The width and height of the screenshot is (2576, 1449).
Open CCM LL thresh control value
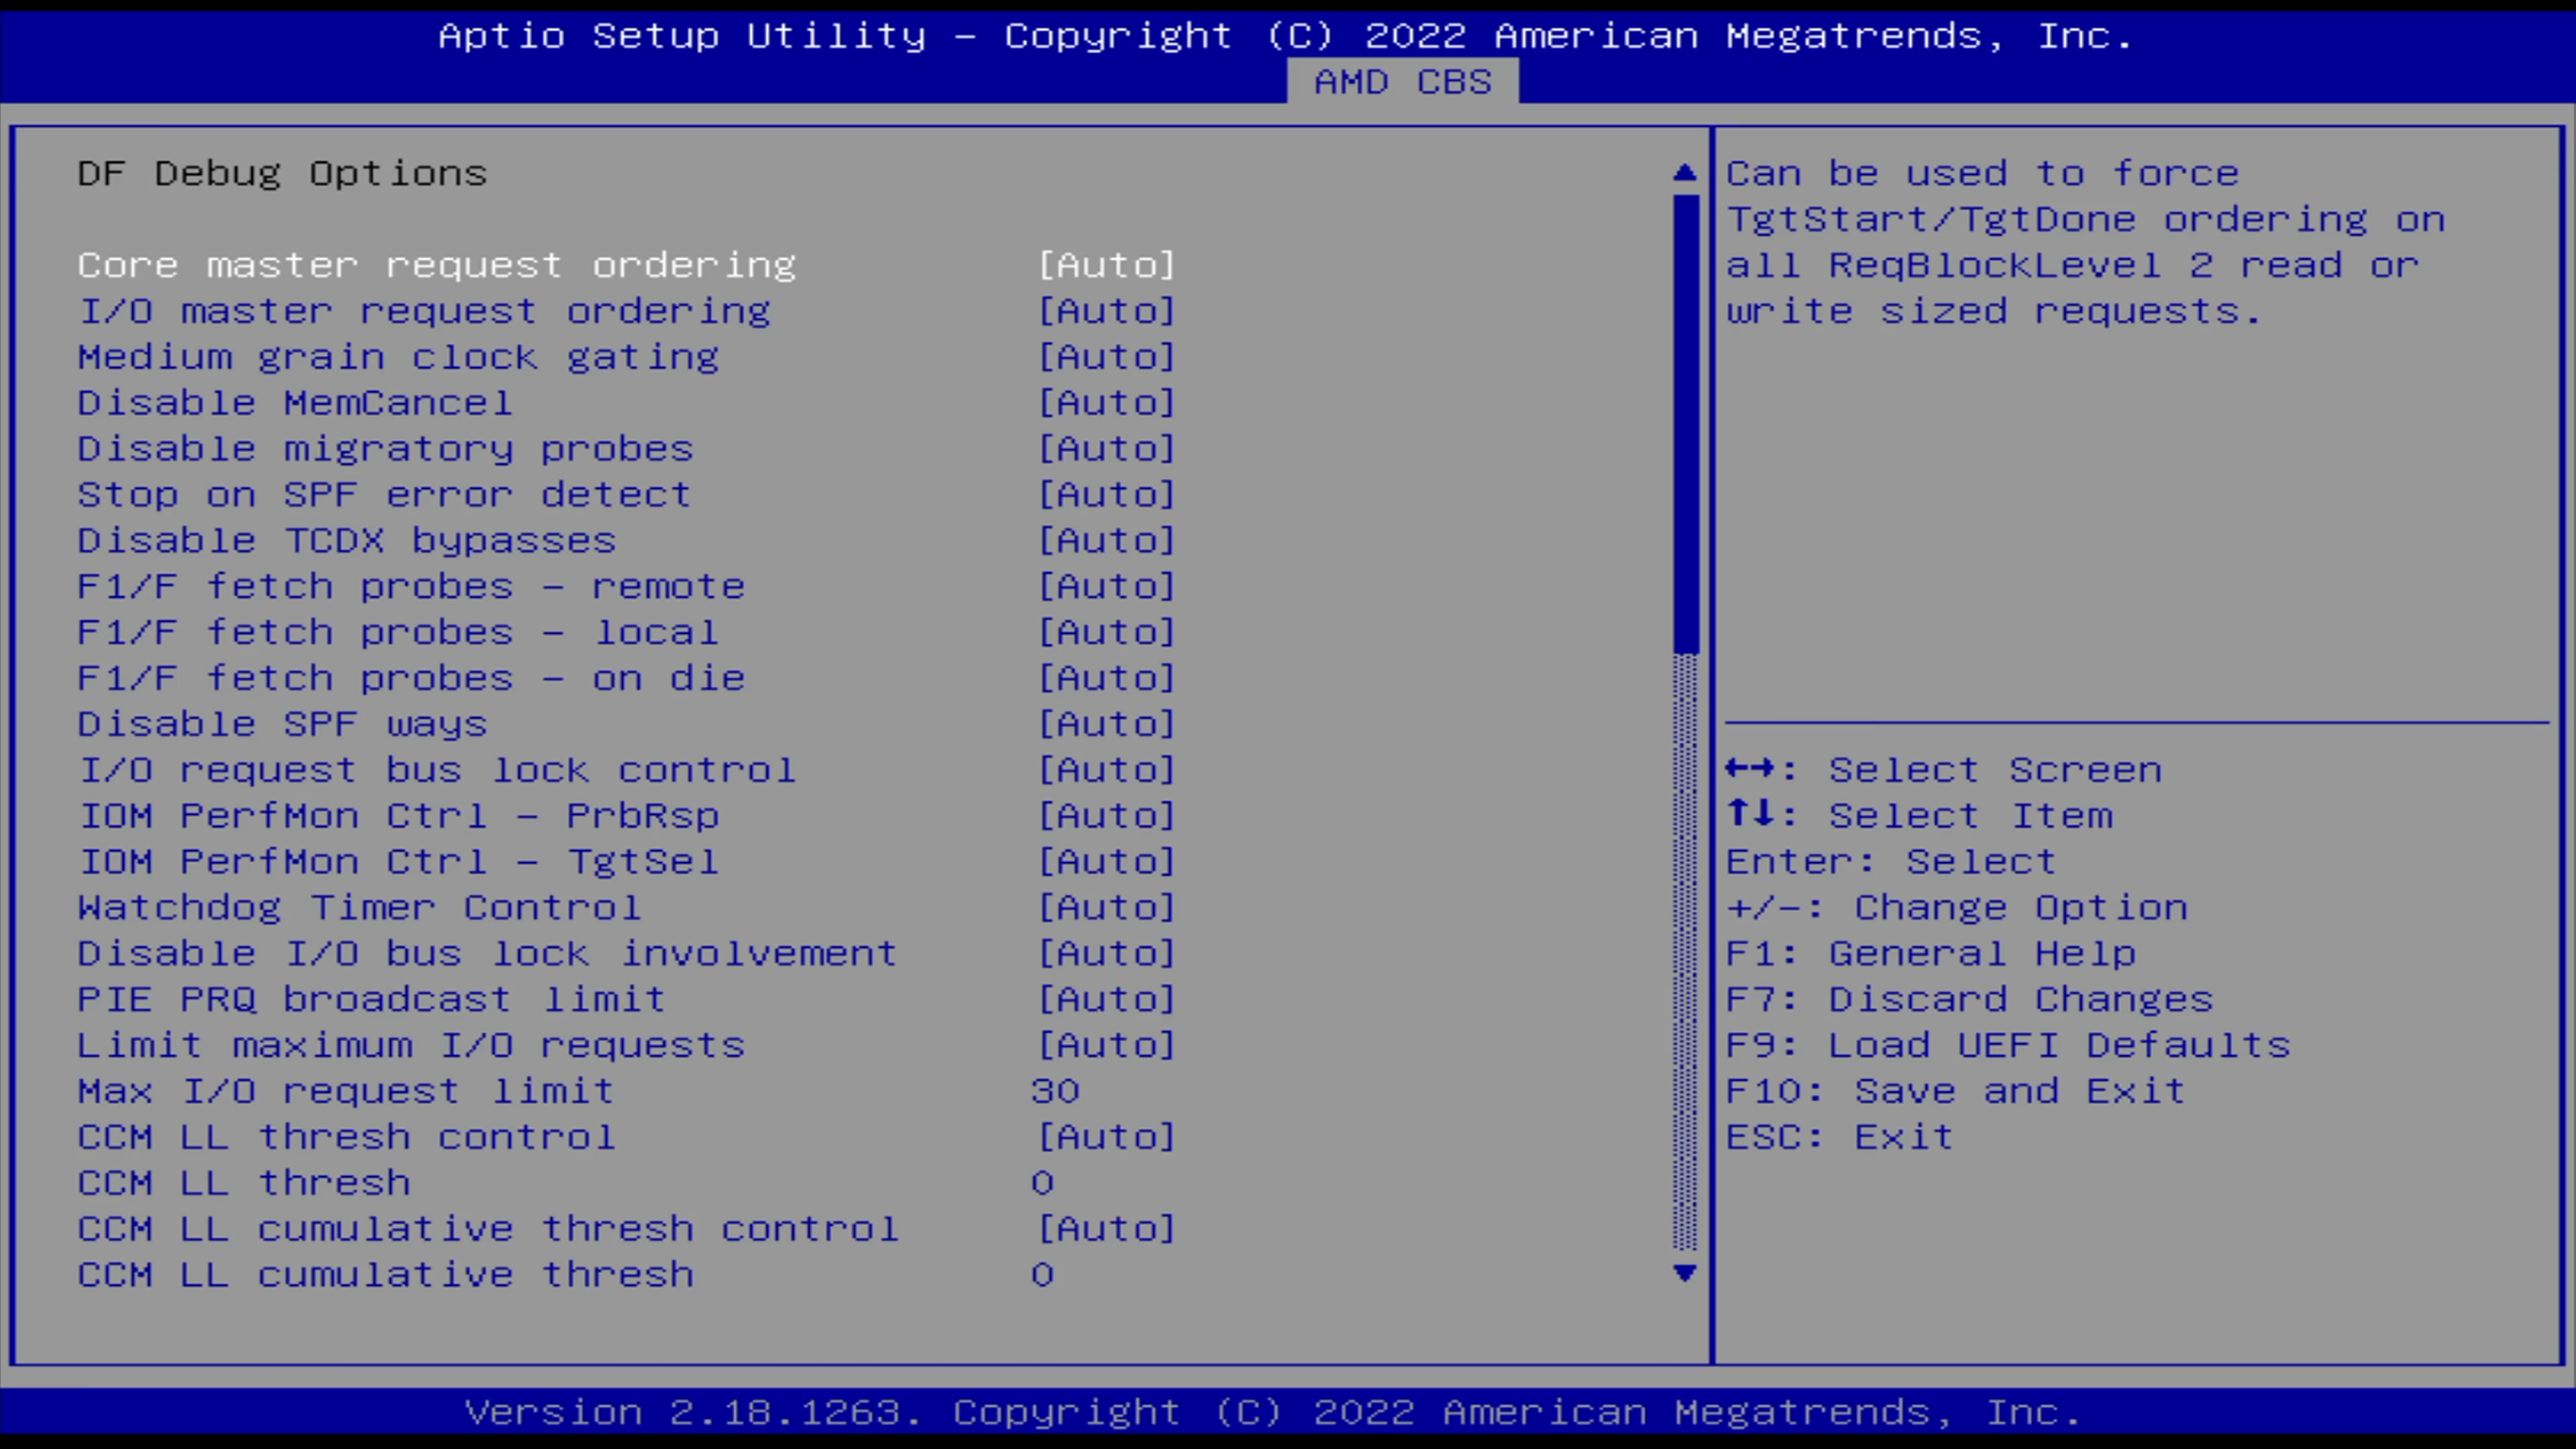click(1107, 1138)
